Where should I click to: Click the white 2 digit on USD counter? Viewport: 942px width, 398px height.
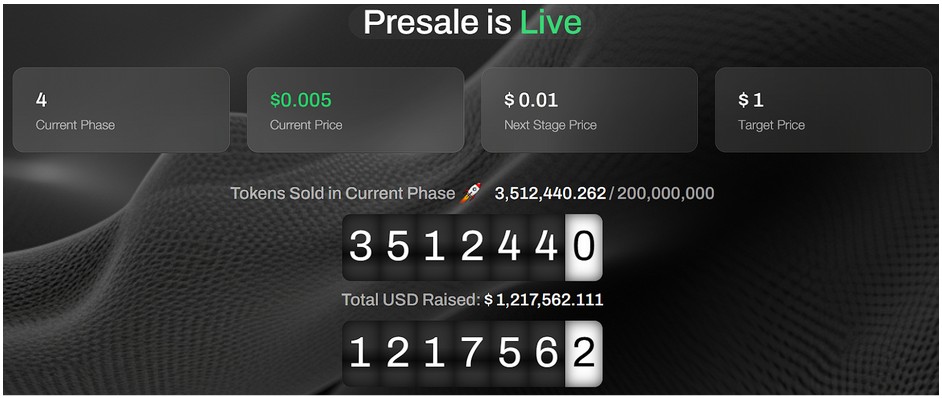(x=584, y=354)
